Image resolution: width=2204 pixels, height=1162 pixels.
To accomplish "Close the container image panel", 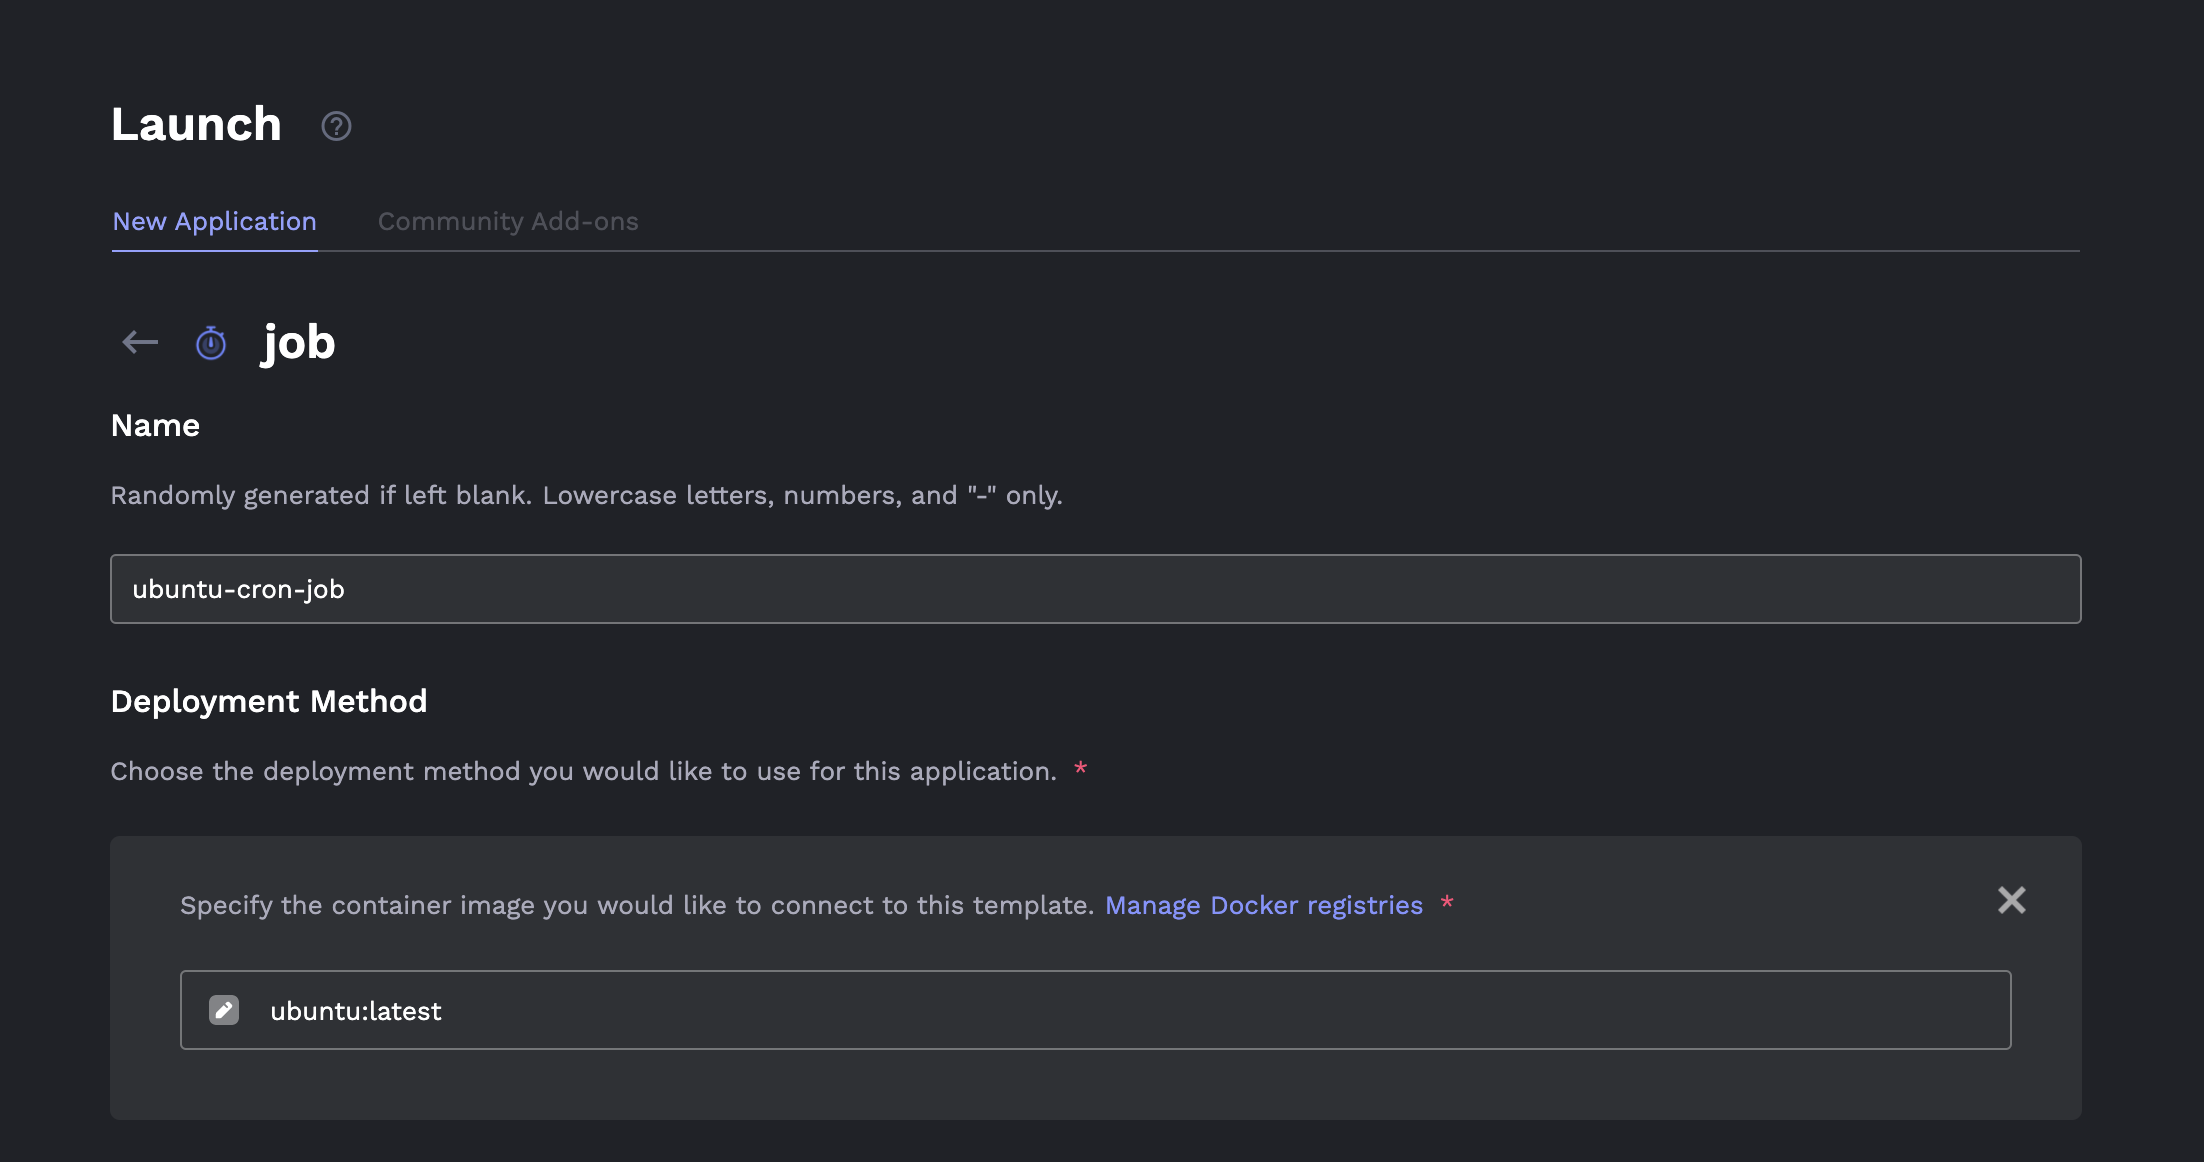I will [x=2012, y=901].
